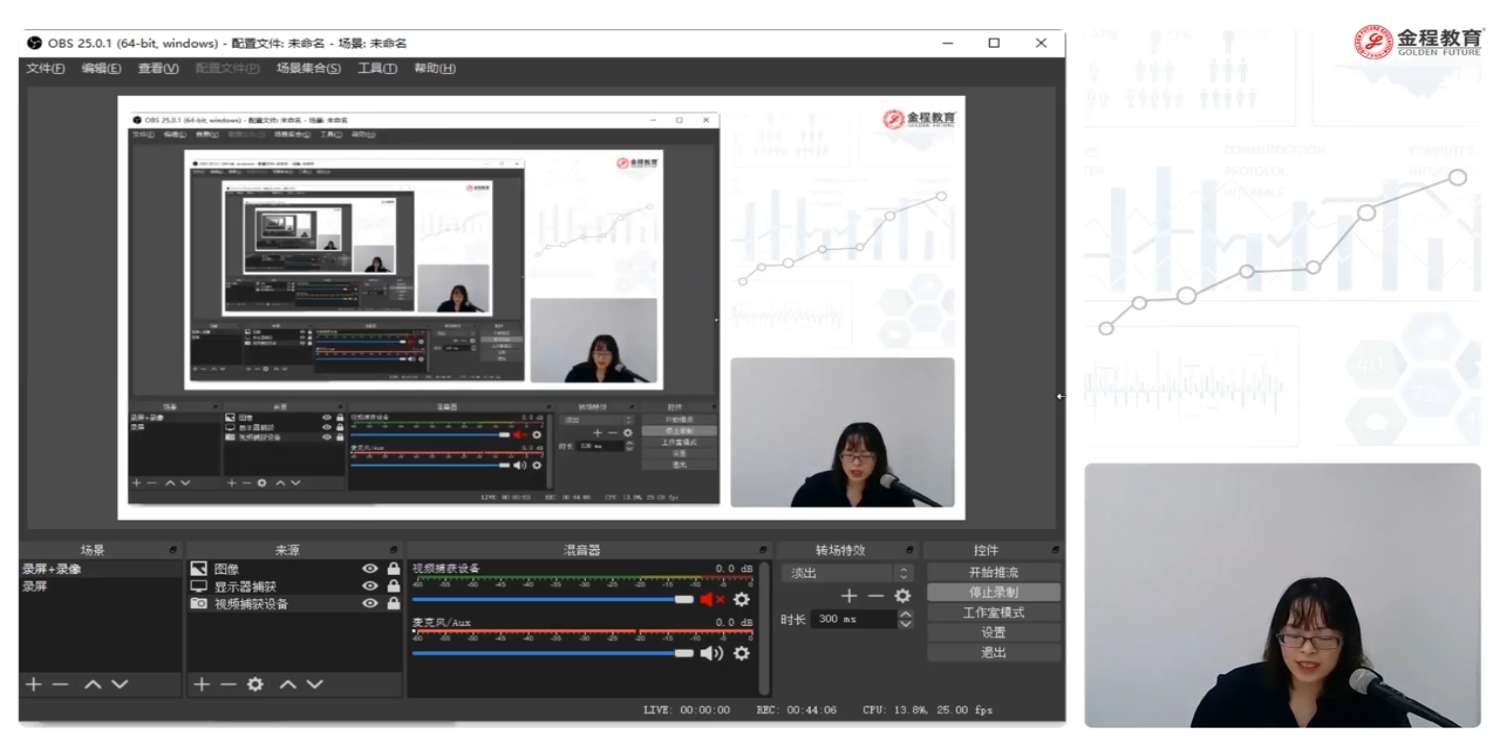Screen dimensions: 1500x750
Task: Move selected source up in 来源 list
Action: [x=288, y=684]
